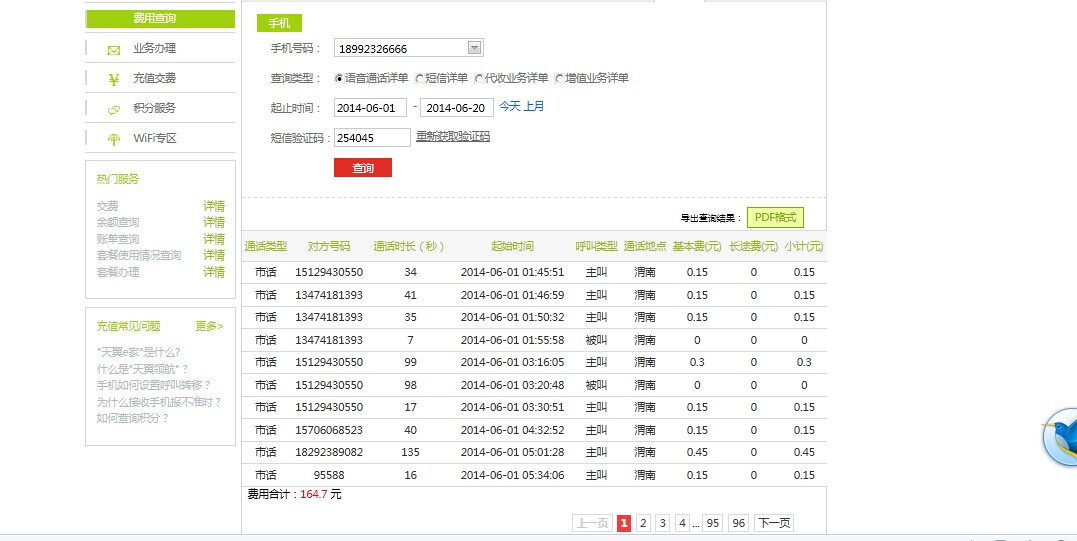Click the 下一页 pagination button

773,523
